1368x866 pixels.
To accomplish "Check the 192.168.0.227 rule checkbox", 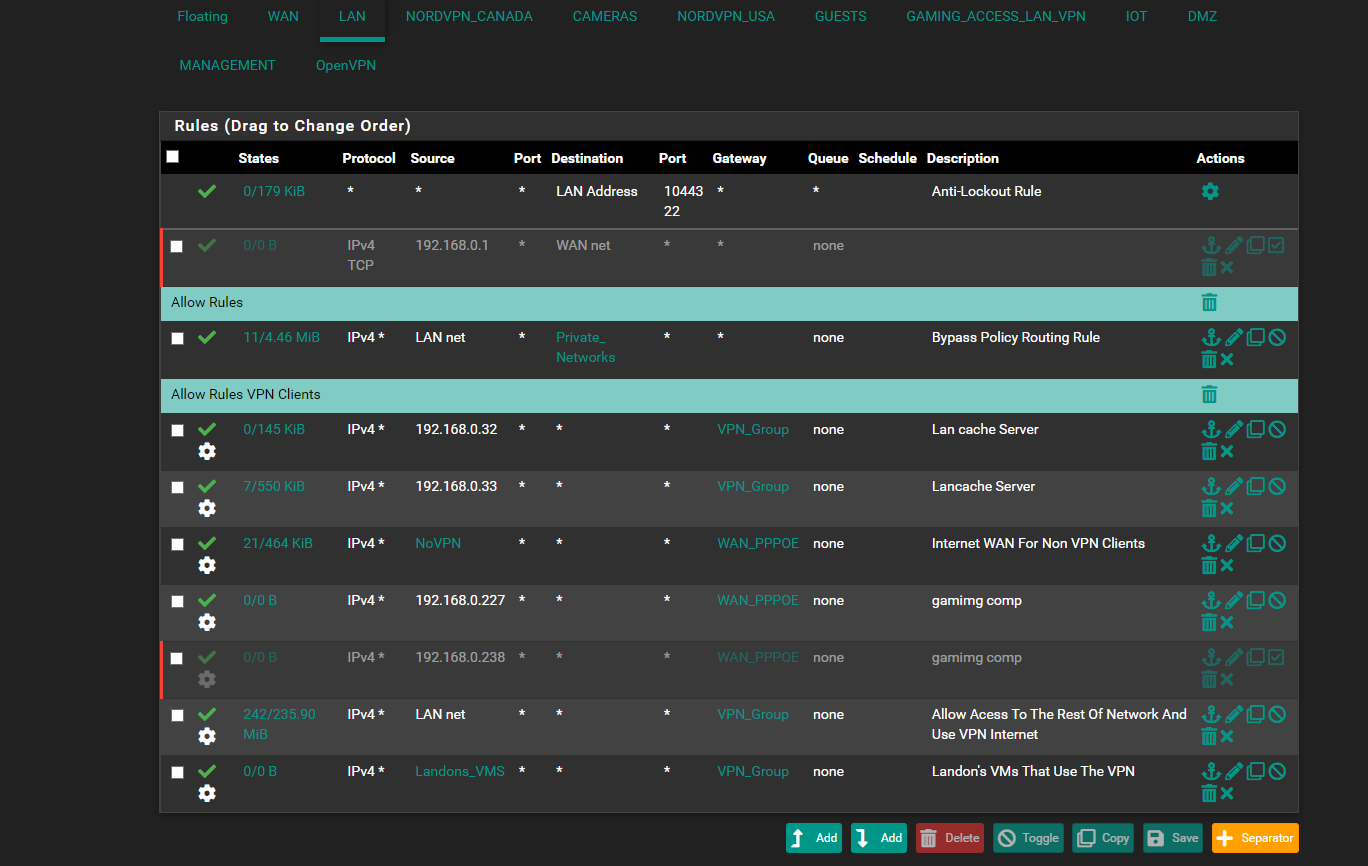I will pyautogui.click(x=177, y=601).
